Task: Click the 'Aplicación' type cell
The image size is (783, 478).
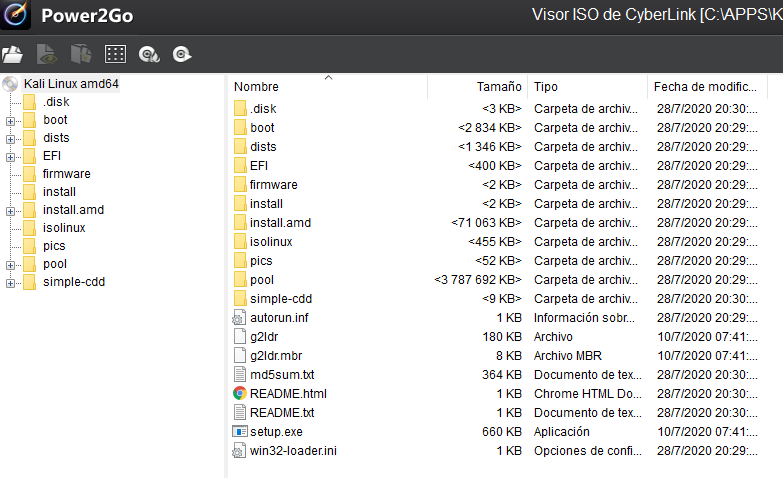Action: [562, 432]
